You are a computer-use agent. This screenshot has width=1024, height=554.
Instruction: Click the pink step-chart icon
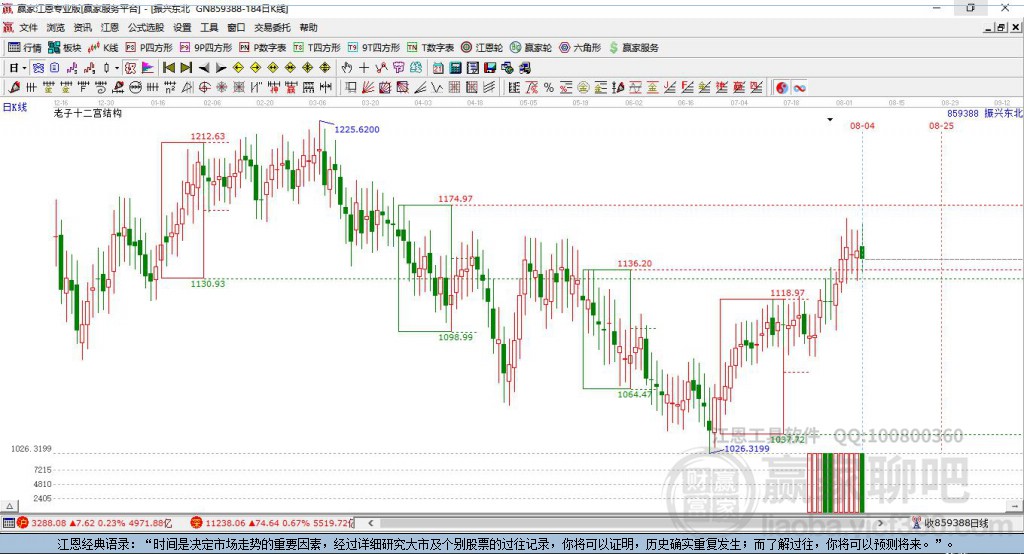(x=72, y=67)
